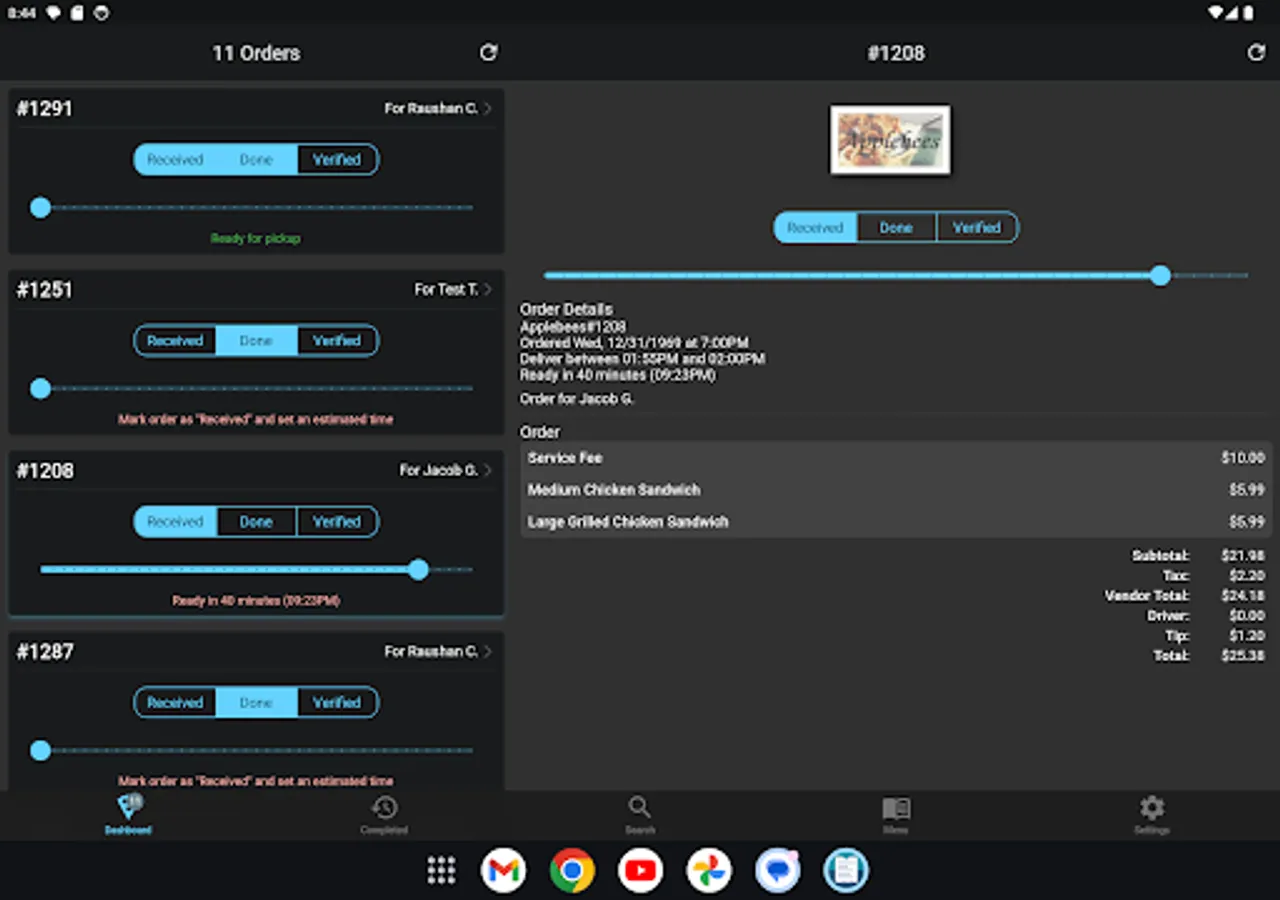Switch to the Dashboard tab
The image size is (1280, 900).
click(128, 814)
